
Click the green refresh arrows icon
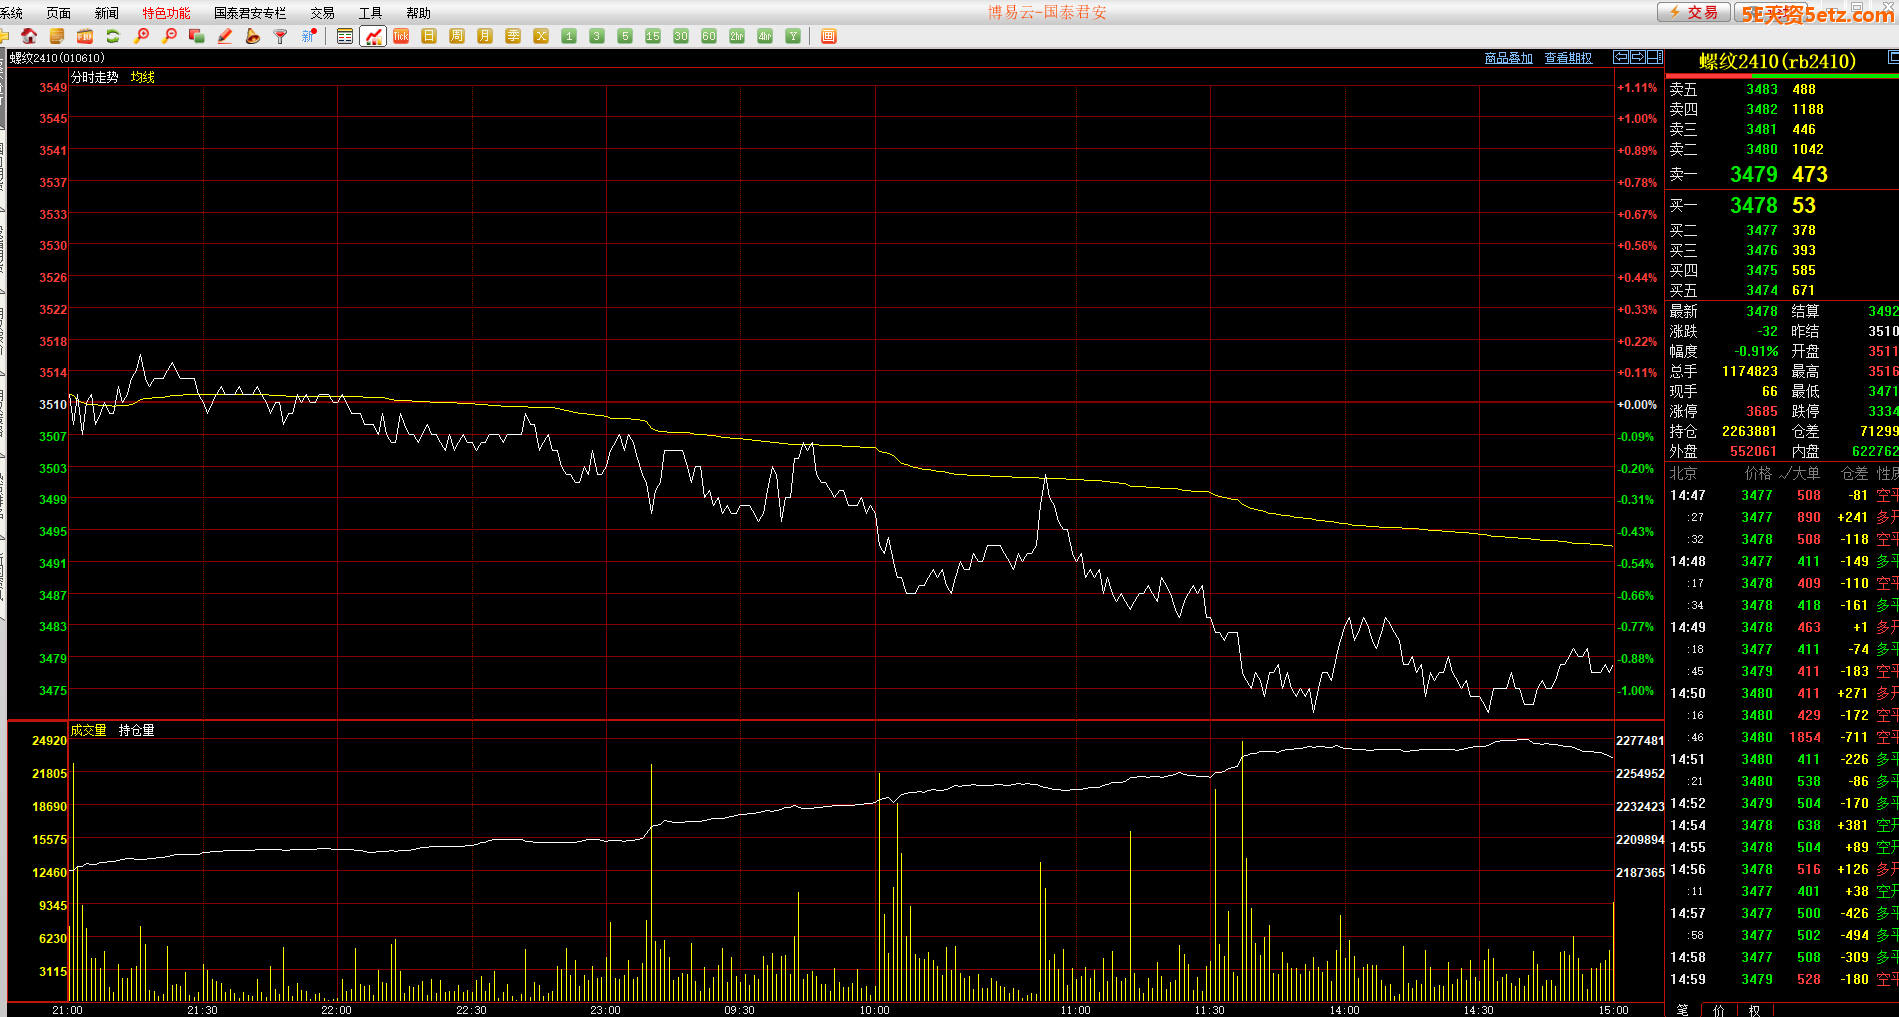pyautogui.click(x=113, y=36)
